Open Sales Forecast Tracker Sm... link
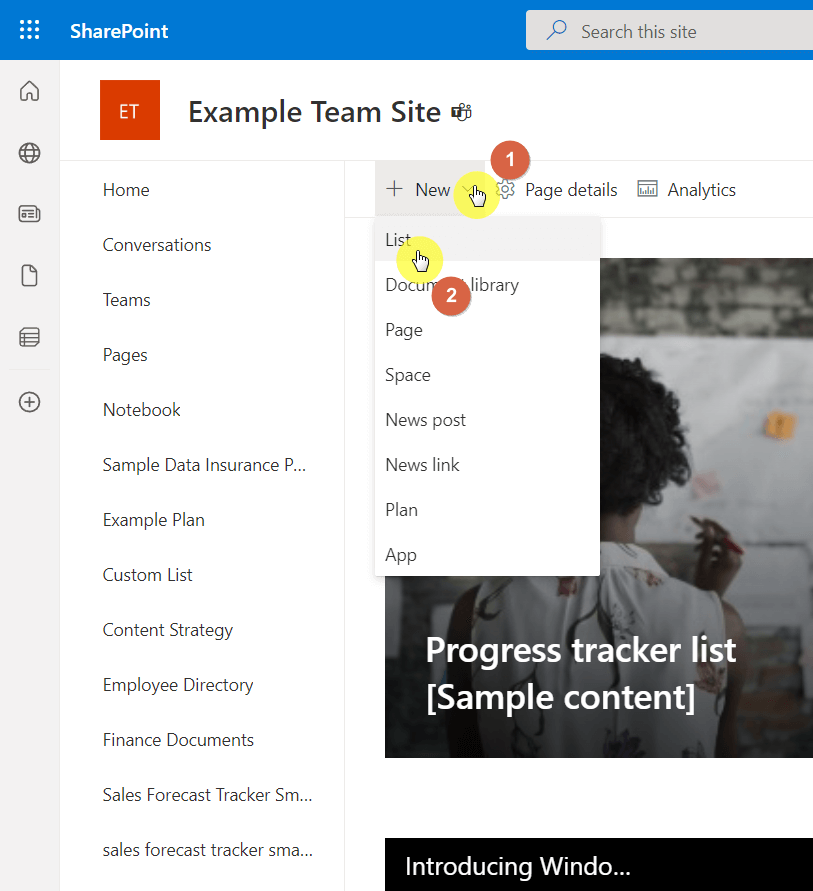813x891 pixels. click(207, 795)
